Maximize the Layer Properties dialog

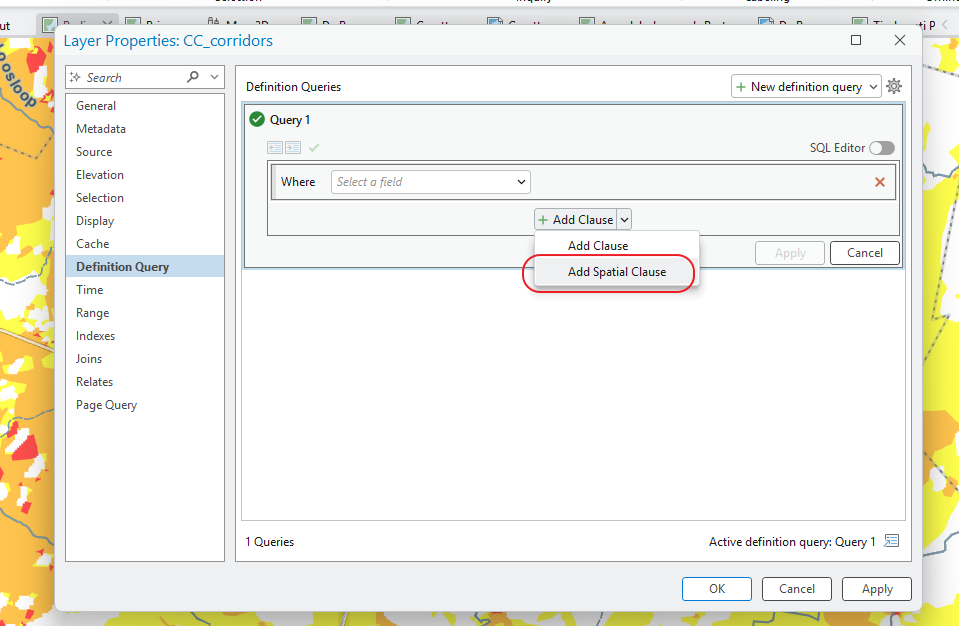[856, 40]
